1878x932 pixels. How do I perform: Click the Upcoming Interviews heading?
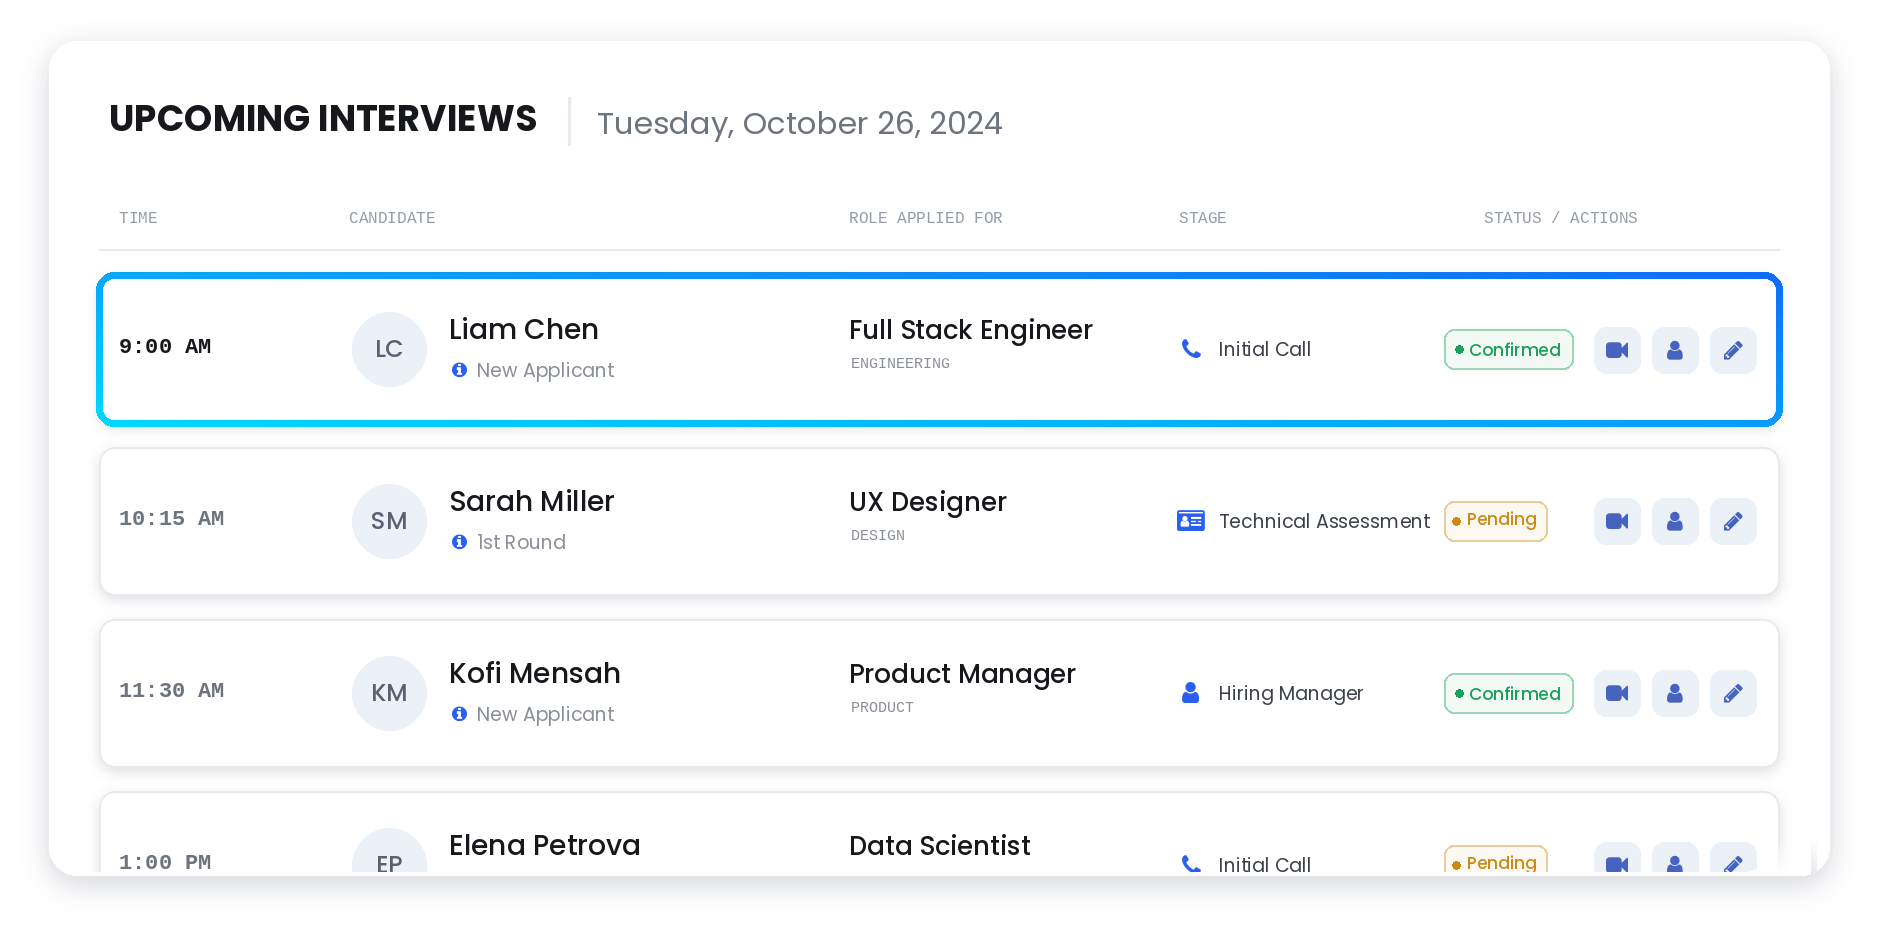323,119
